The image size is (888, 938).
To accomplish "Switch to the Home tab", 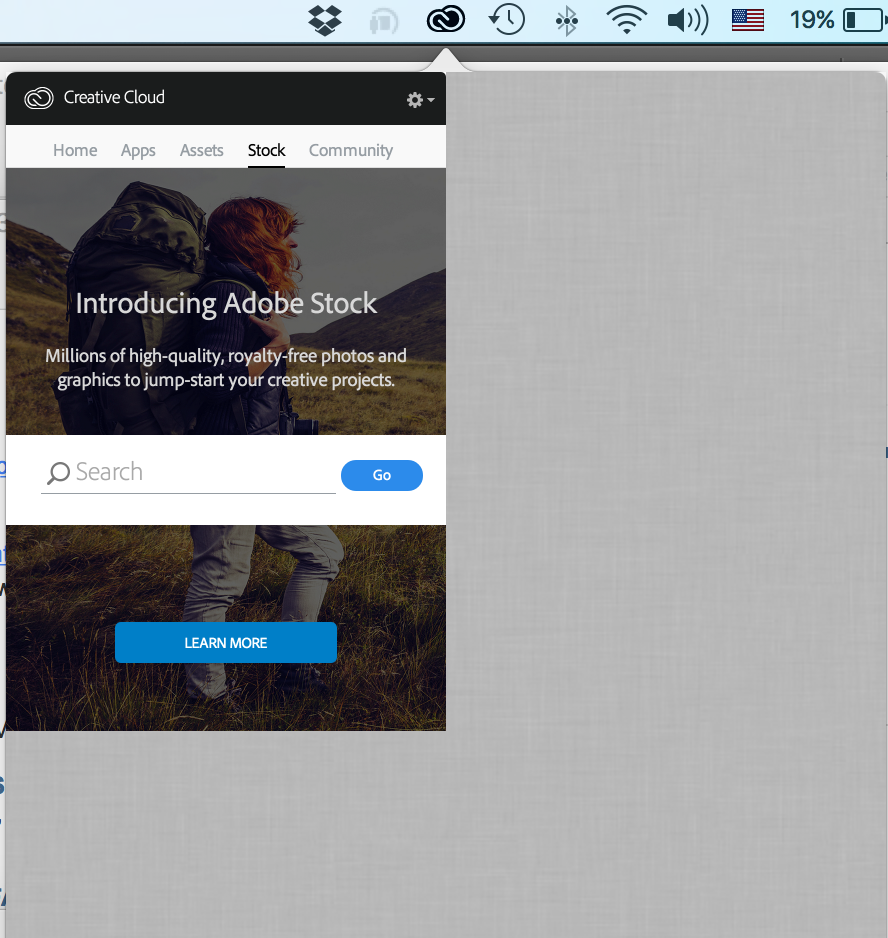I will [x=75, y=150].
